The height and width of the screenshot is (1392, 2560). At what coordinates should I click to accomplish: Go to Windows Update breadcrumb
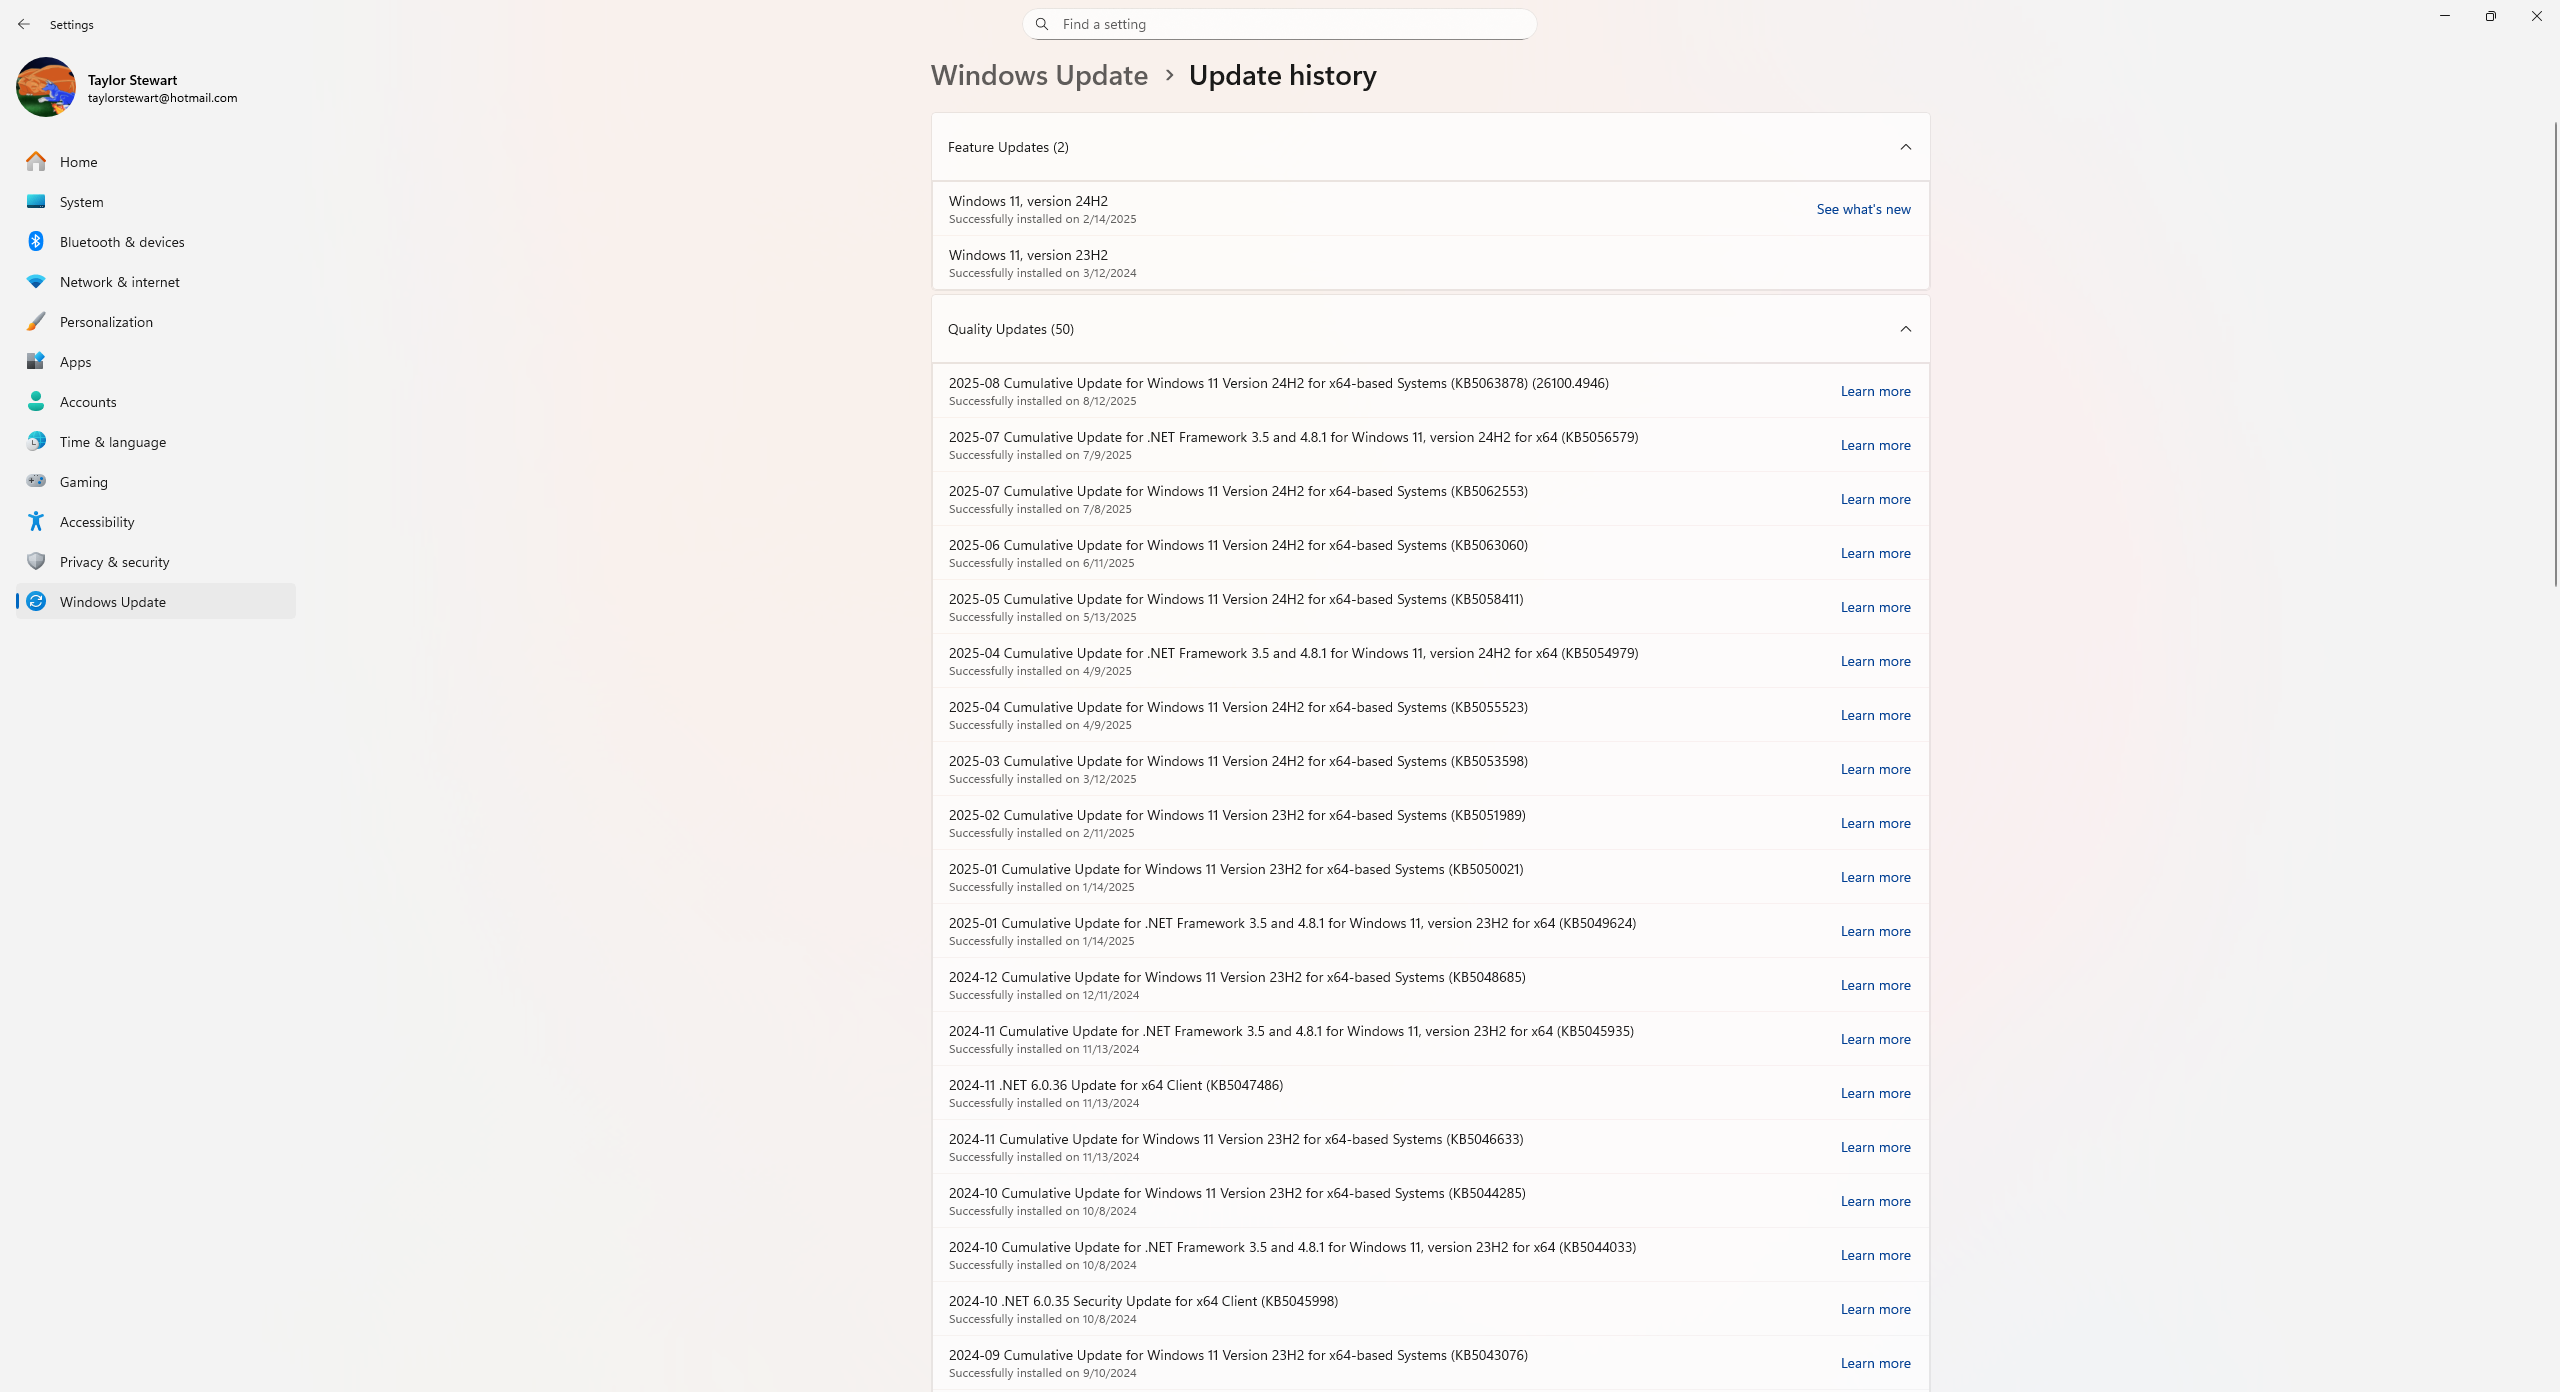click(x=1039, y=75)
